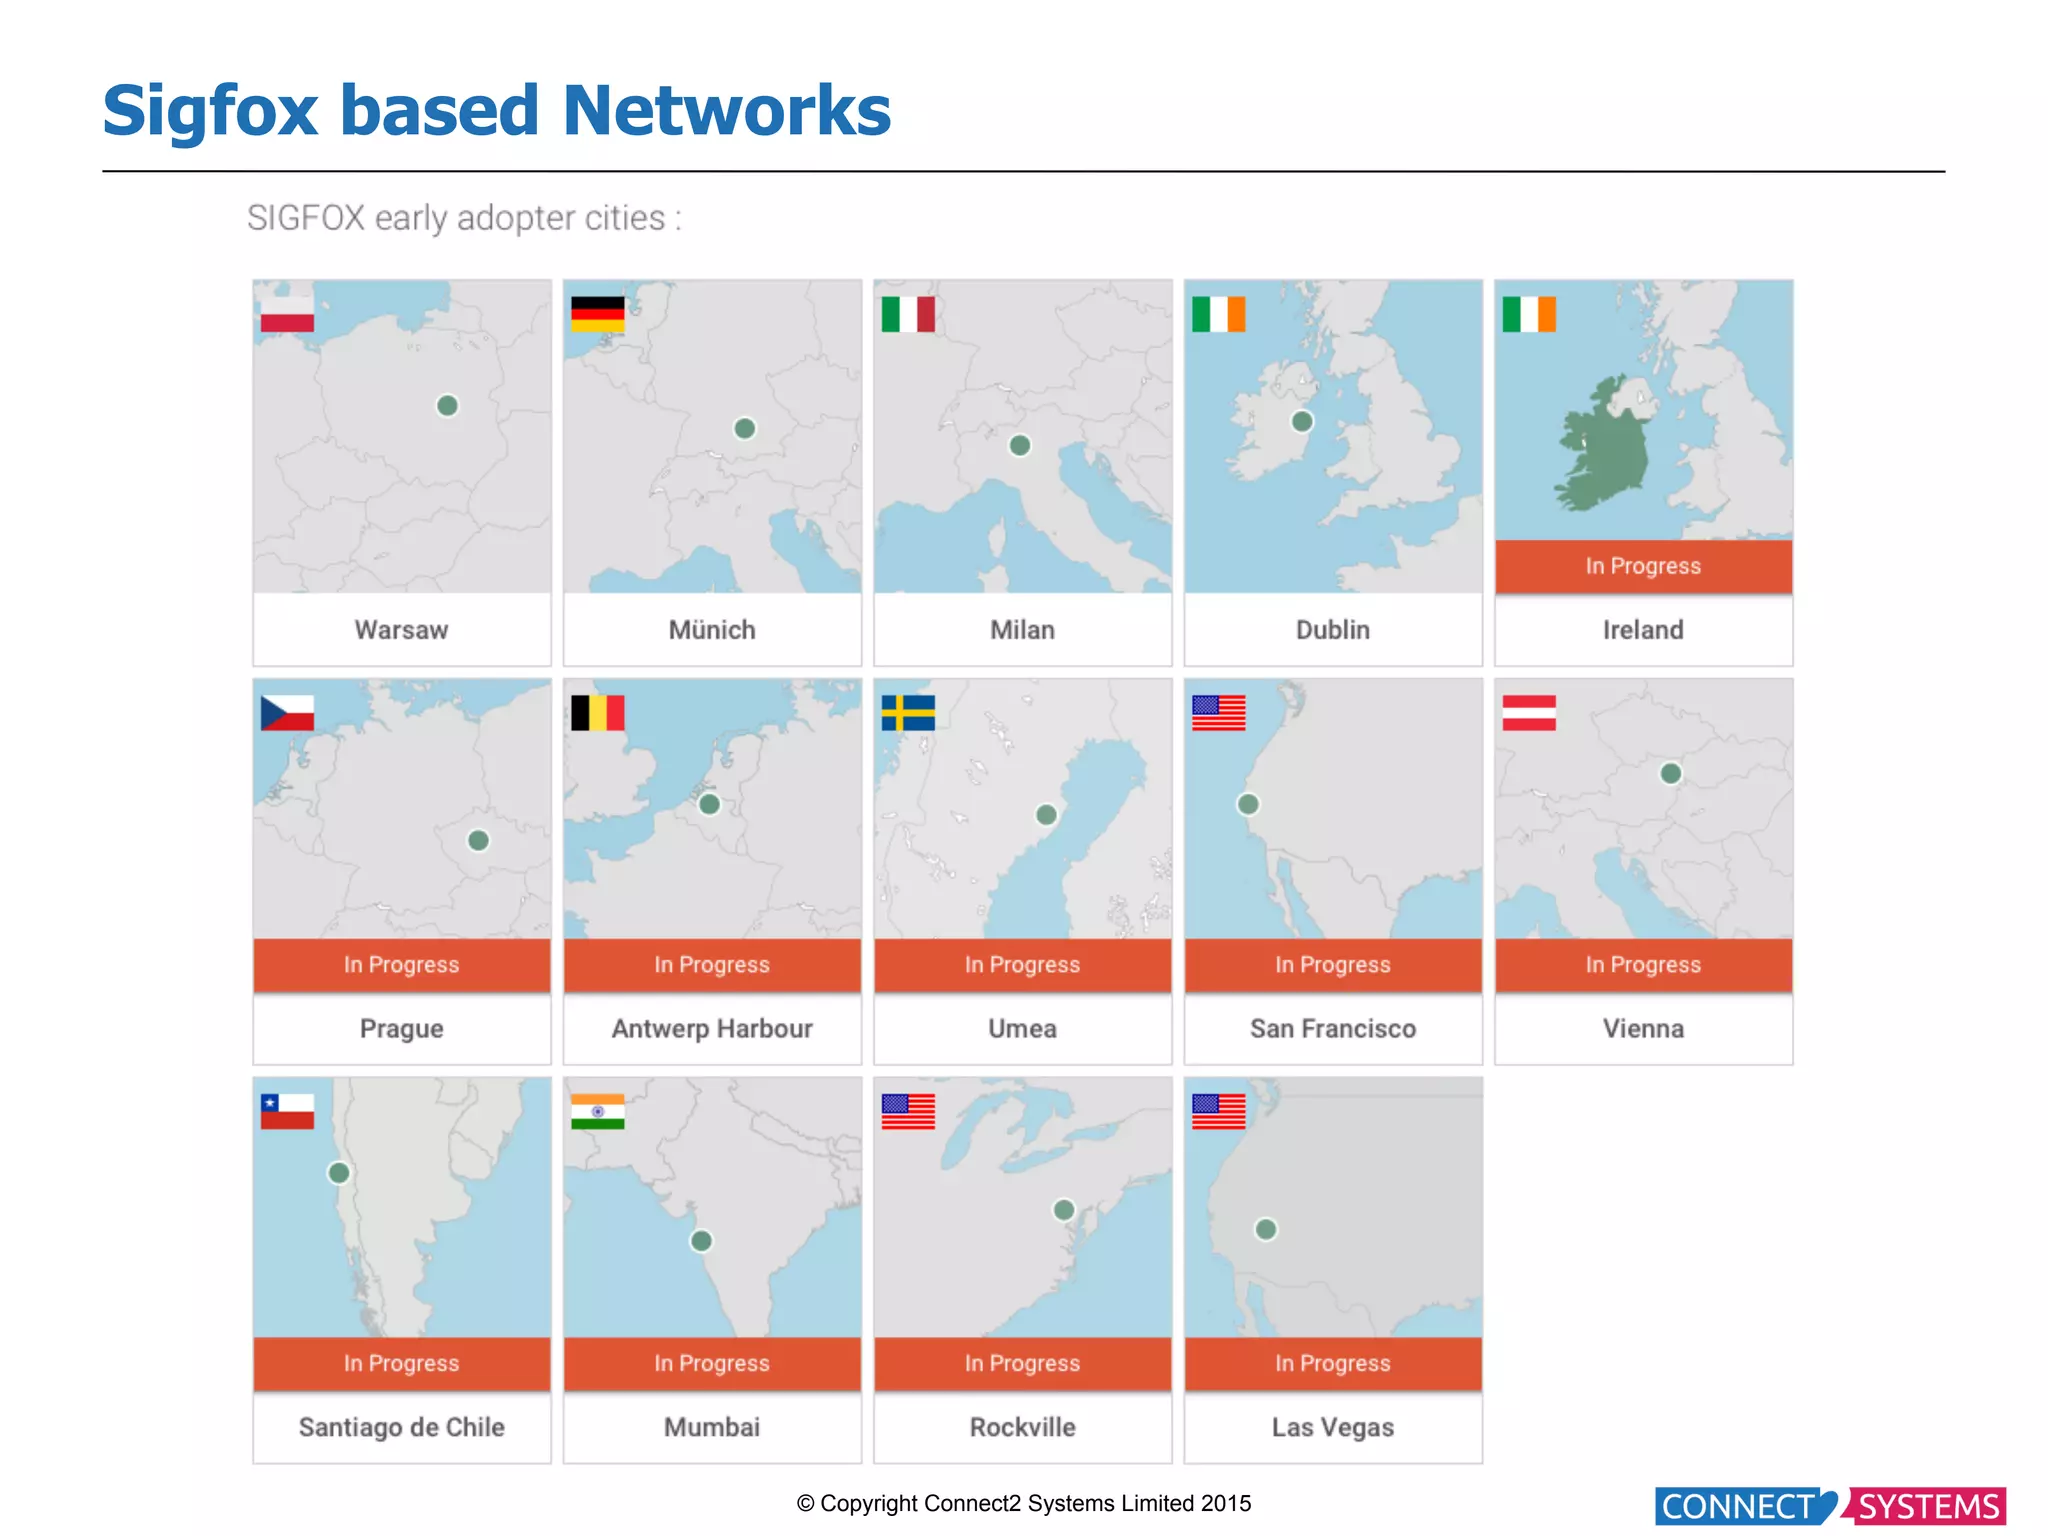Image resolution: width=2048 pixels, height=1536 pixels.
Task: Select the Rockville city label
Action: [1022, 1428]
